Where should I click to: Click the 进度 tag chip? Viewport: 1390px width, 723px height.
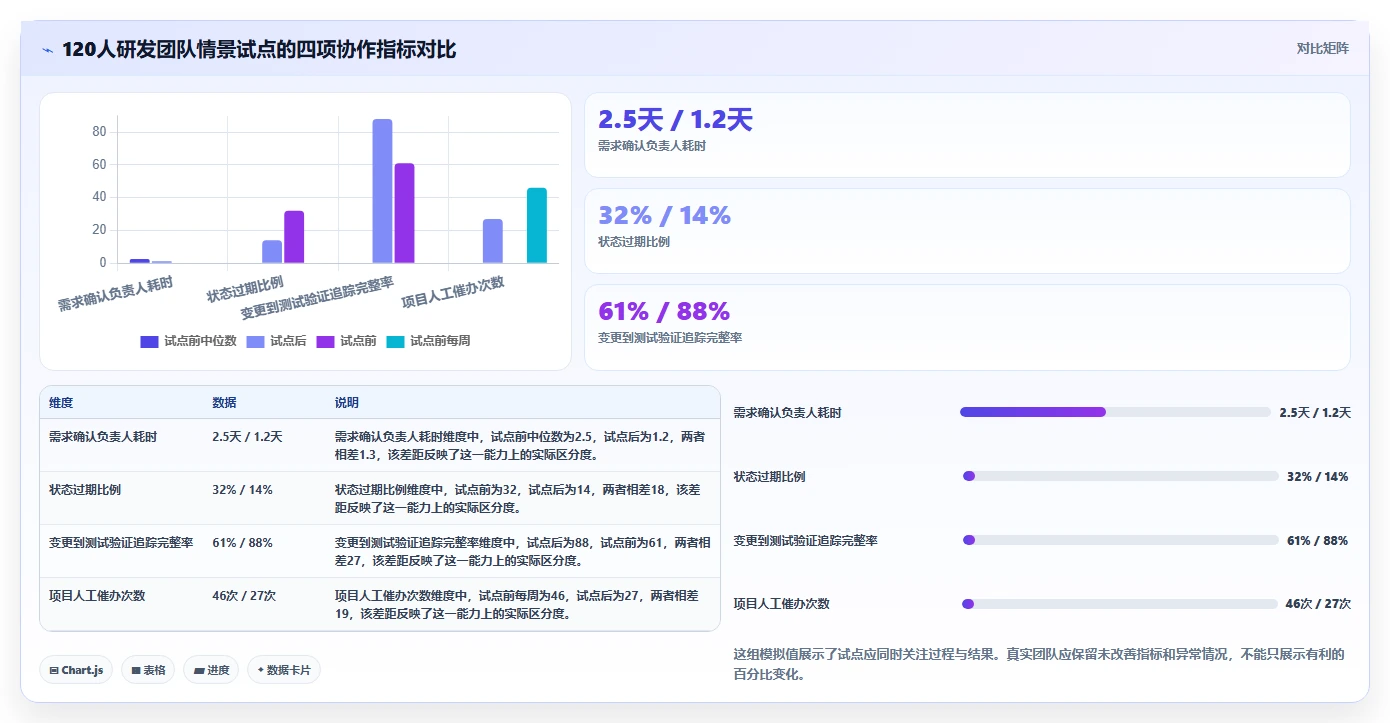[211, 670]
